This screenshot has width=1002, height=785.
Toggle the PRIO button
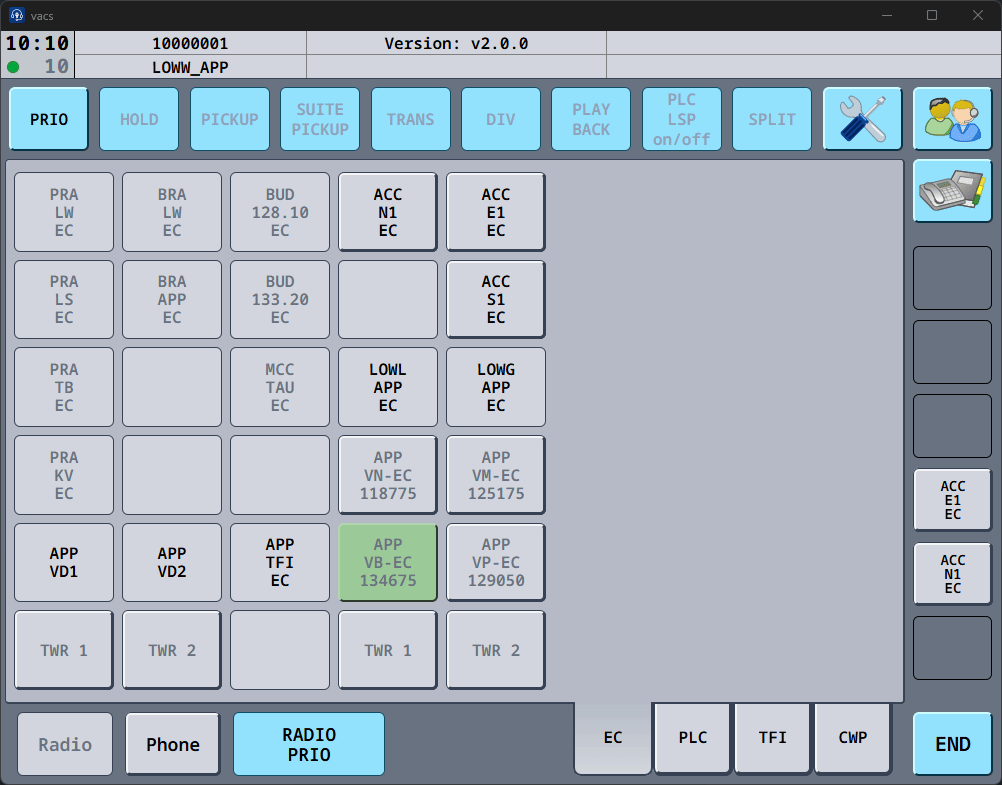coord(49,119)
